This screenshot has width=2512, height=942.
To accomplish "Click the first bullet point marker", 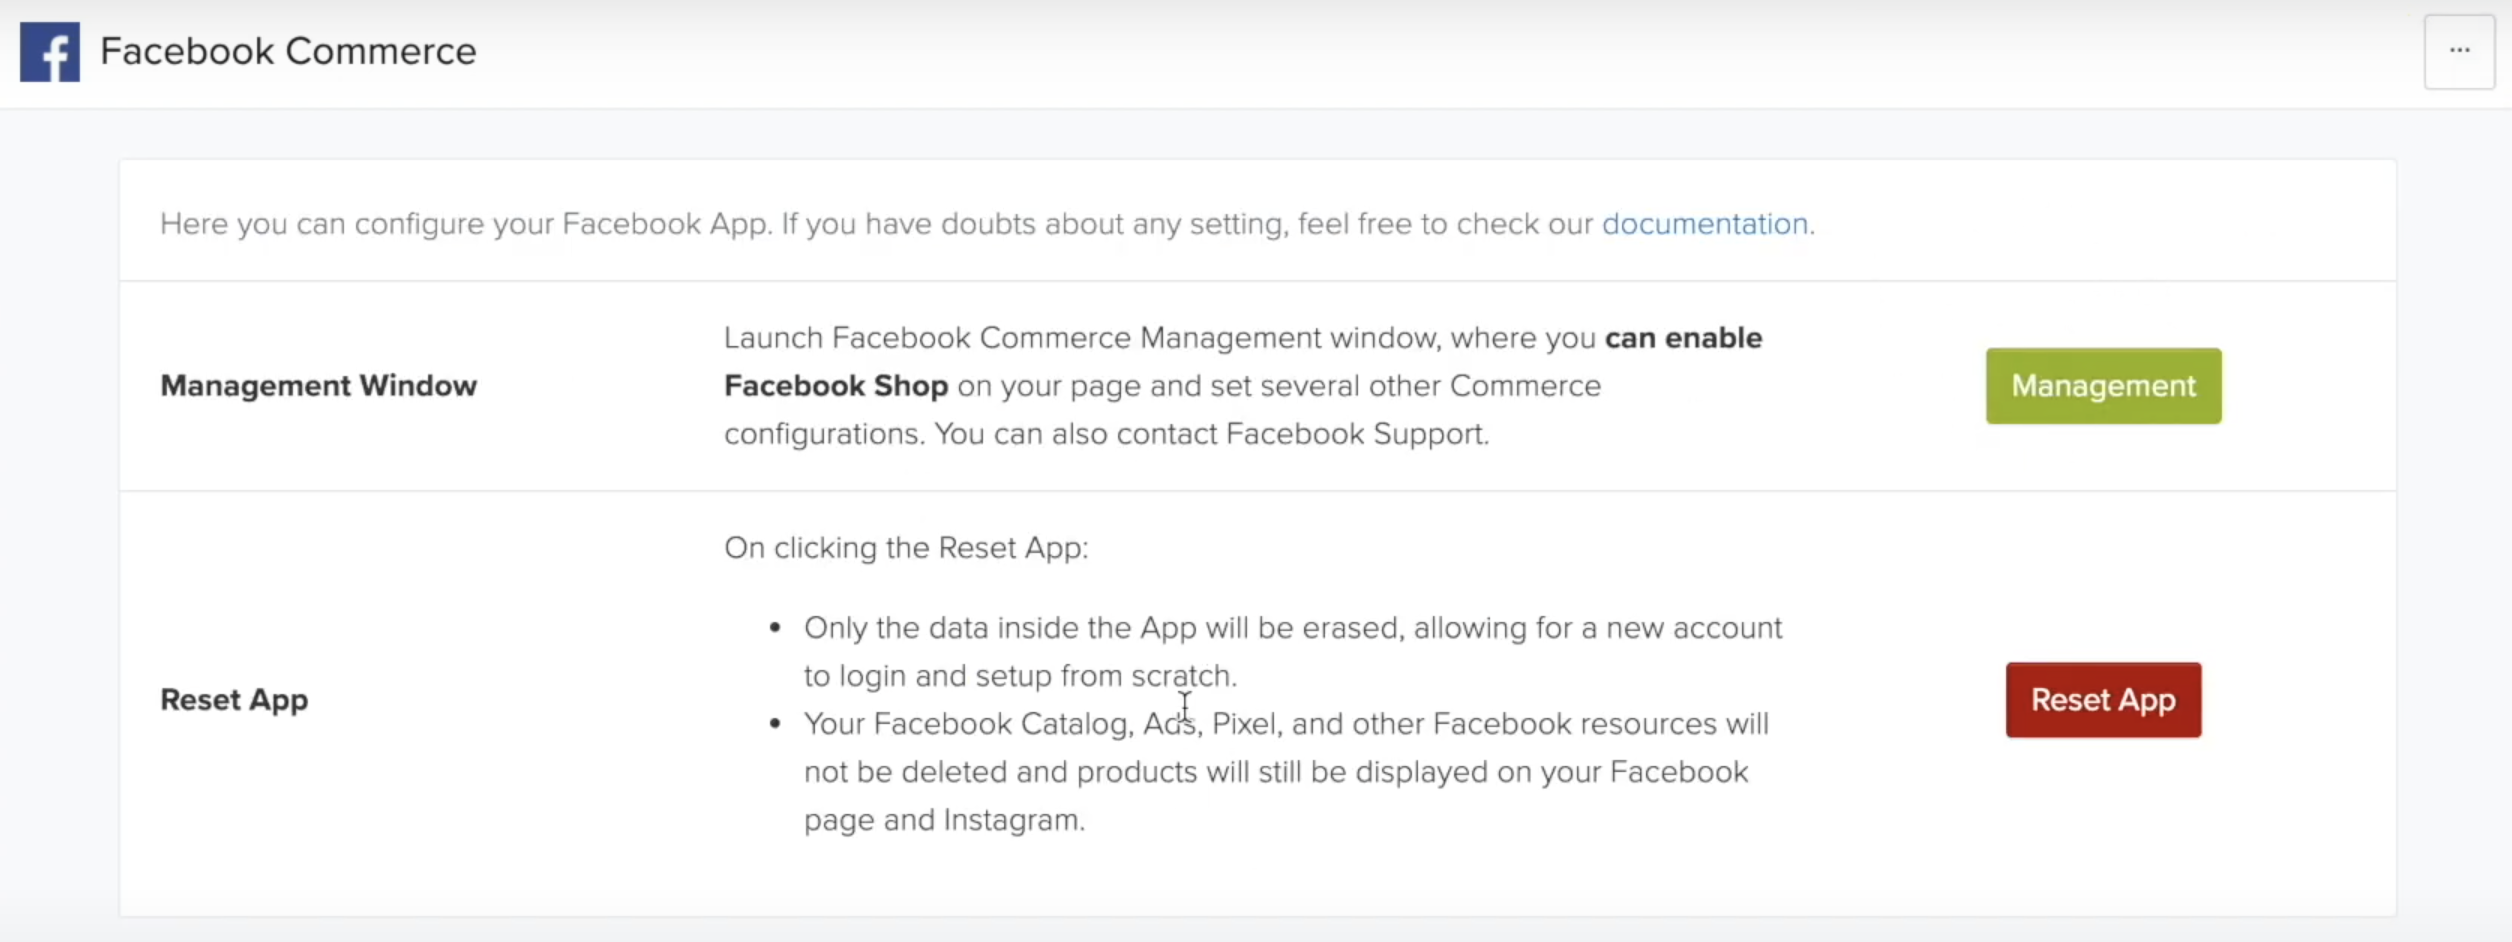I will tap(775, 628).
